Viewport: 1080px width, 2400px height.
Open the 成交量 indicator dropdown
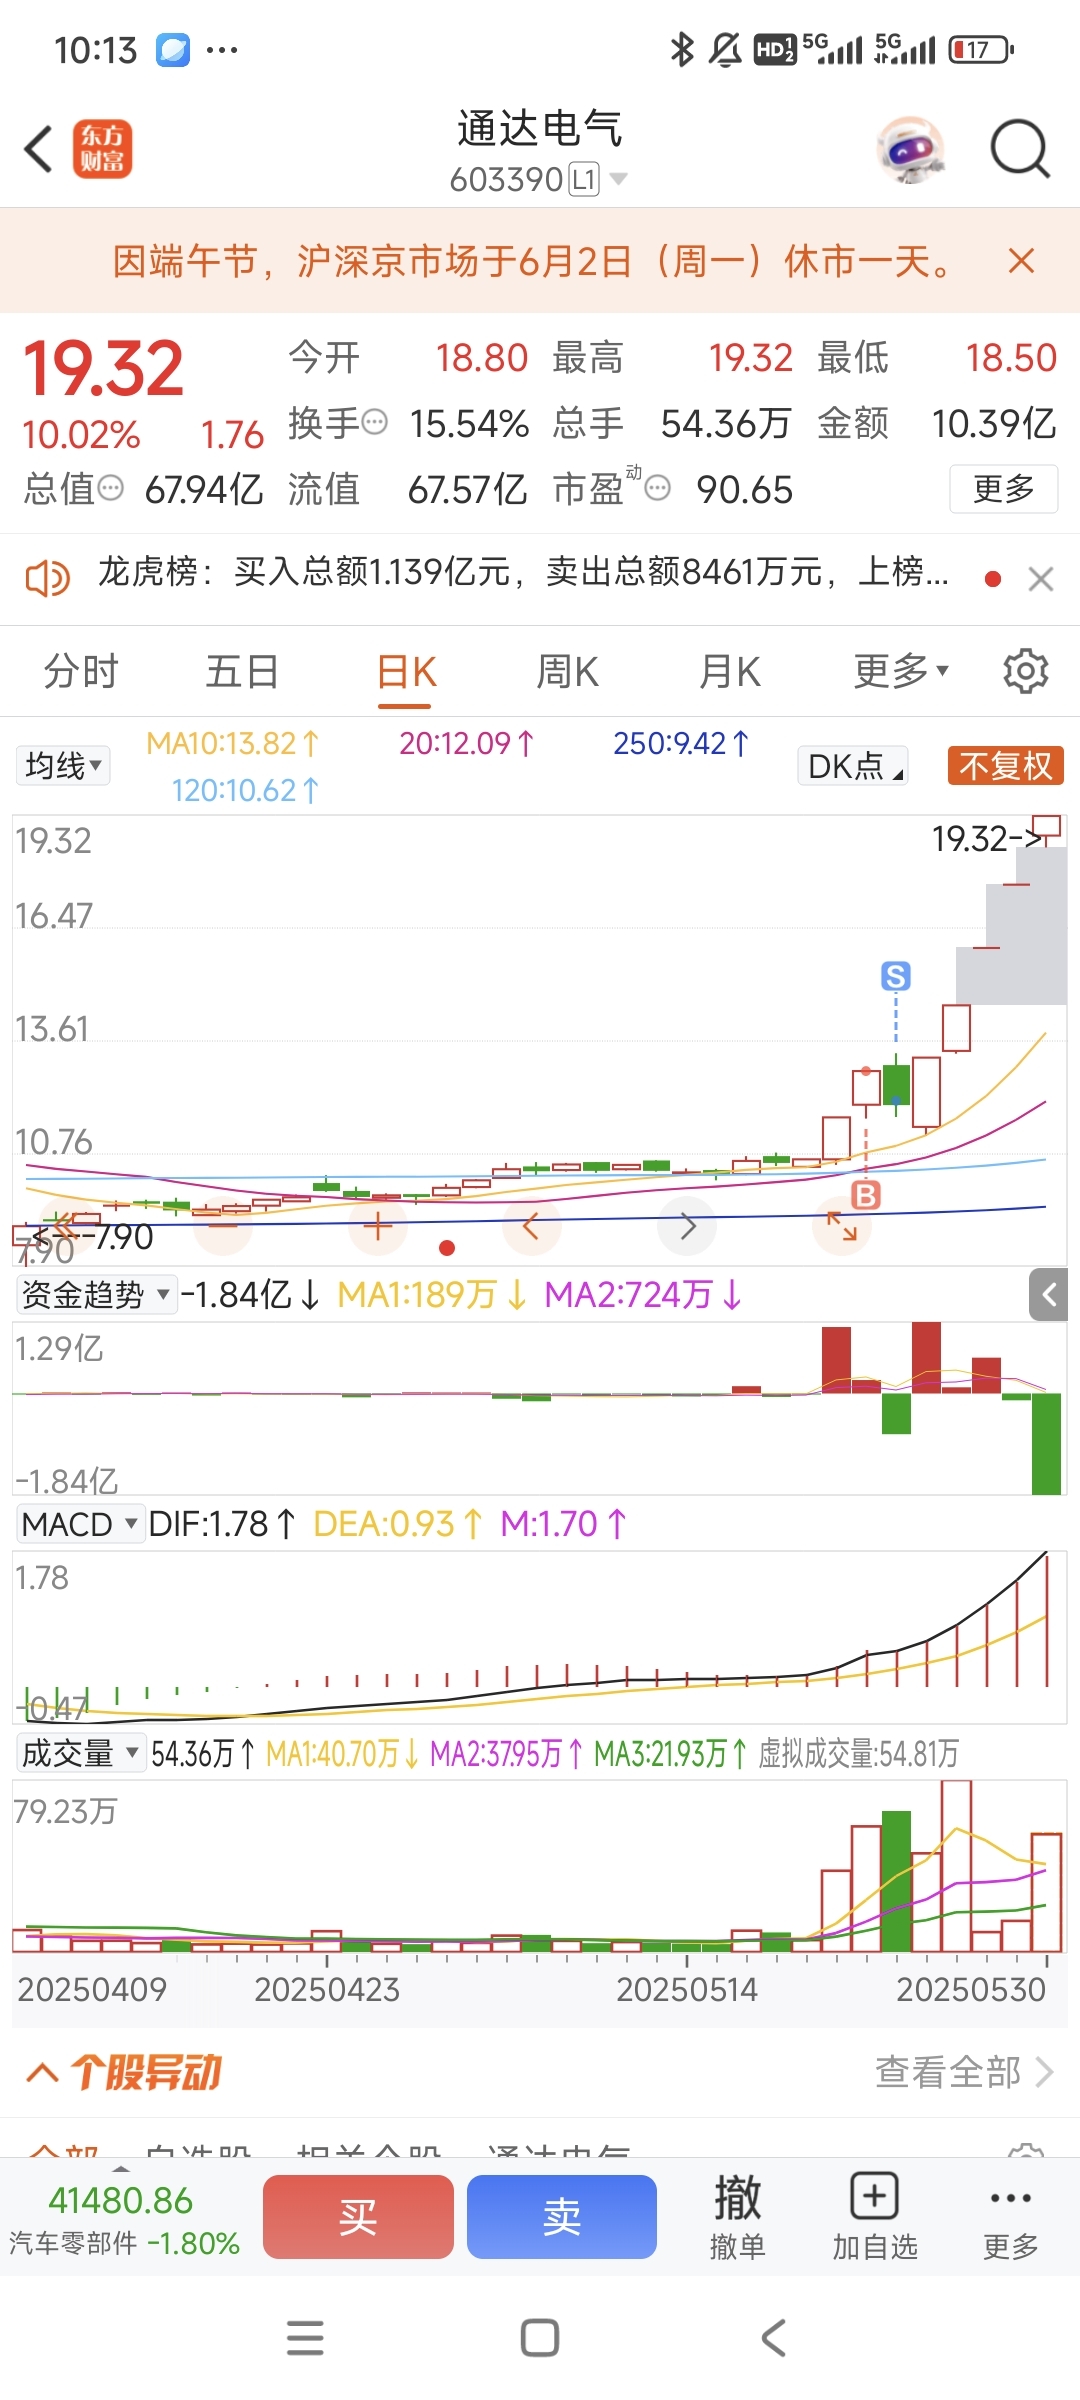pyautogui.click(x=80, y=1753)
